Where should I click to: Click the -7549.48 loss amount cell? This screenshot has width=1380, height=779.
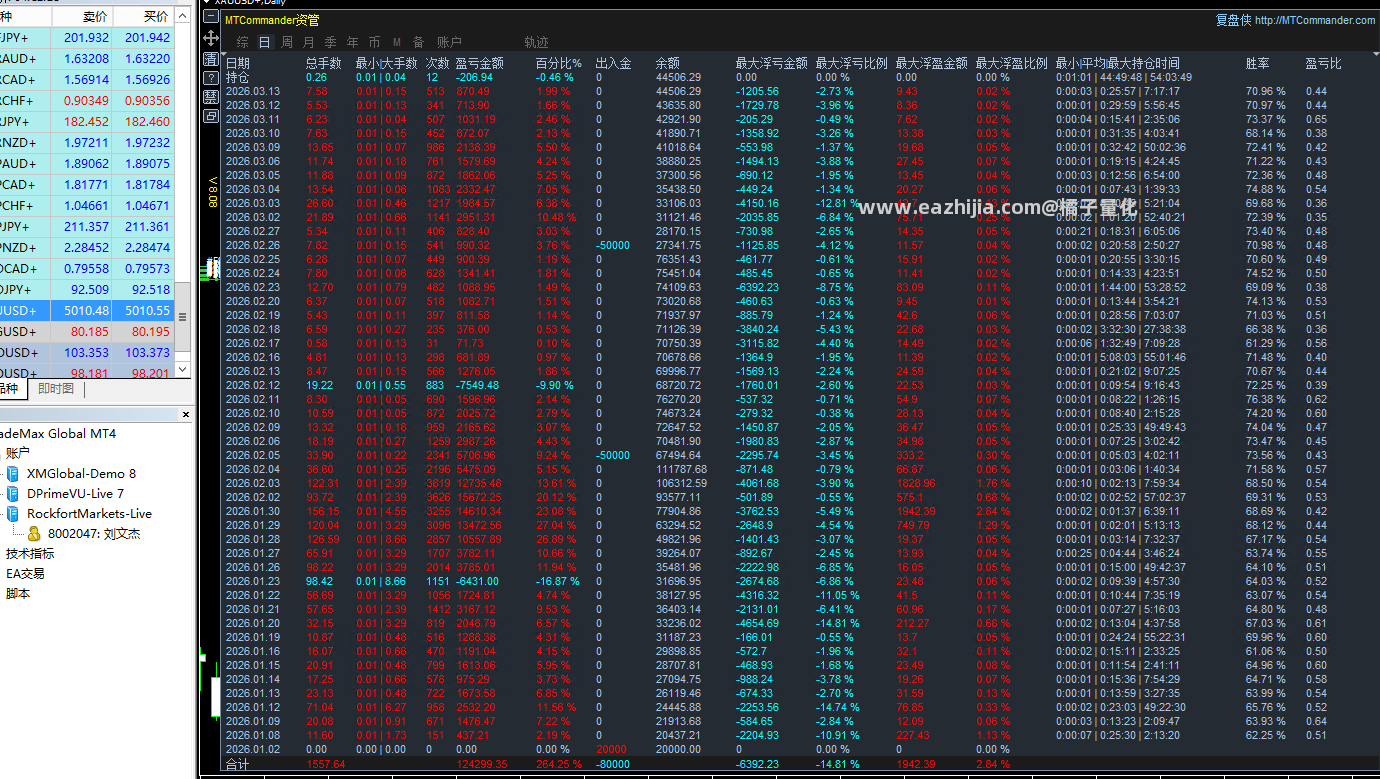478,385
